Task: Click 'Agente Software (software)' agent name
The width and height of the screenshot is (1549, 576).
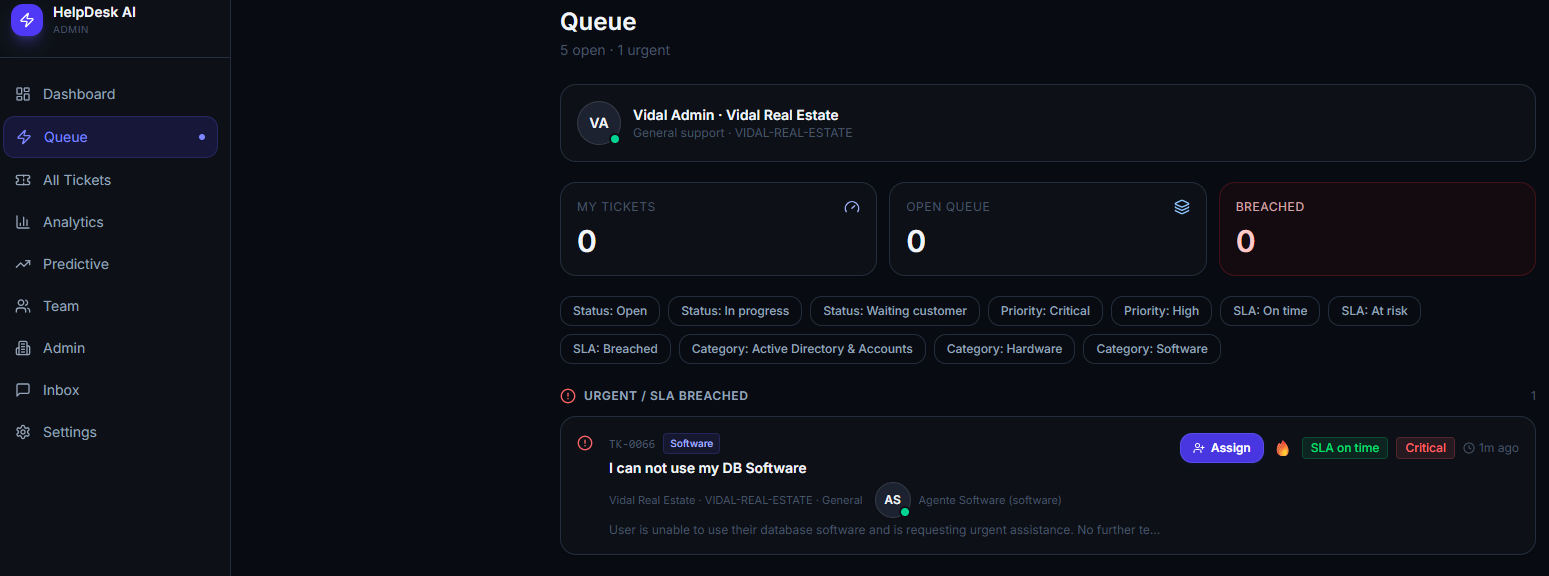Action: (x=990, y=500)
